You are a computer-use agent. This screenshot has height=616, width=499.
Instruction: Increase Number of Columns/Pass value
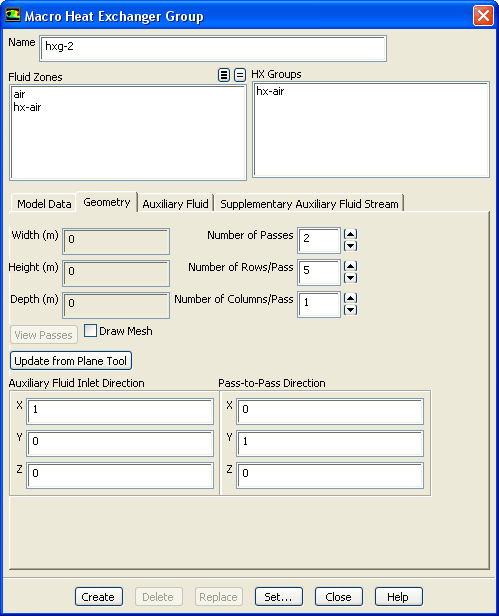click(350, 298)
